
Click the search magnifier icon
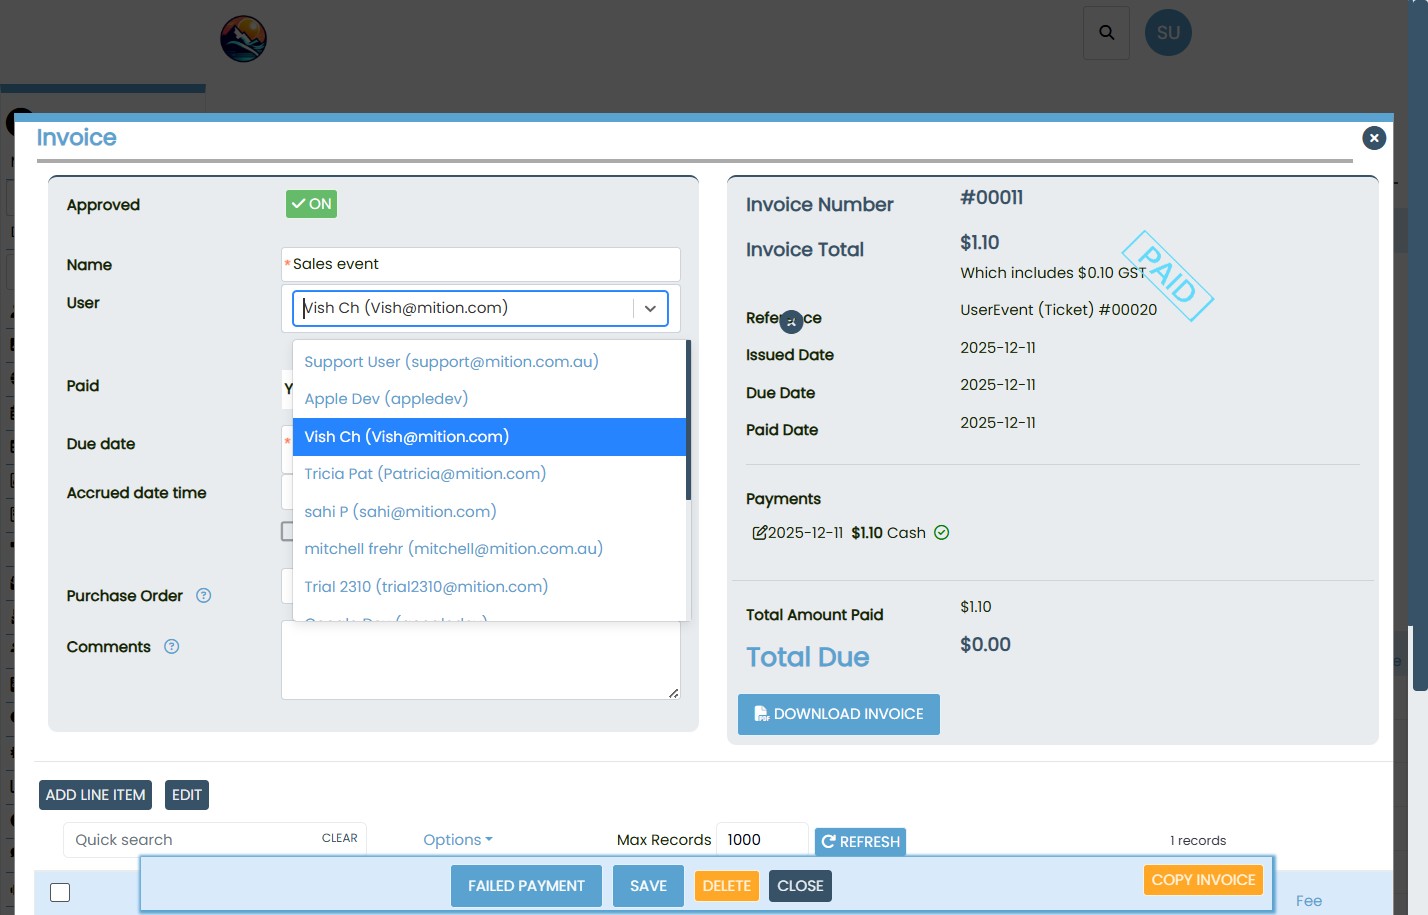[x=1106, y=33]
